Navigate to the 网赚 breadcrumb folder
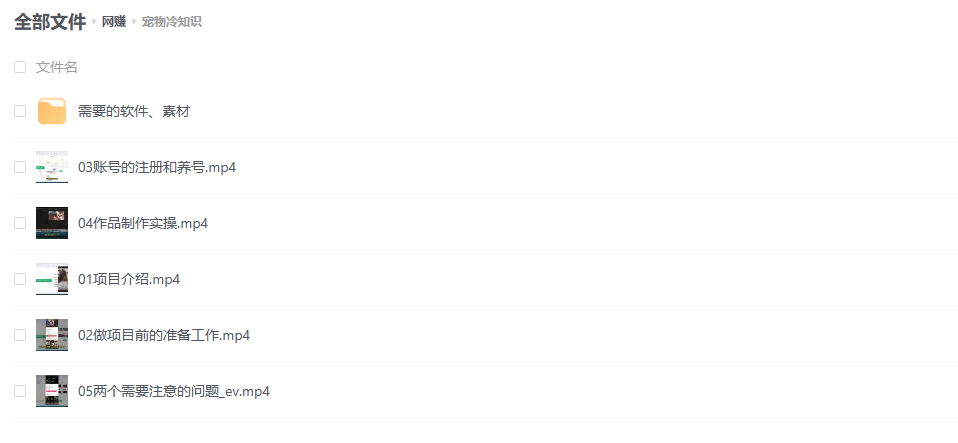The height and width of the screenshot is (443, 958). (114, 21)
